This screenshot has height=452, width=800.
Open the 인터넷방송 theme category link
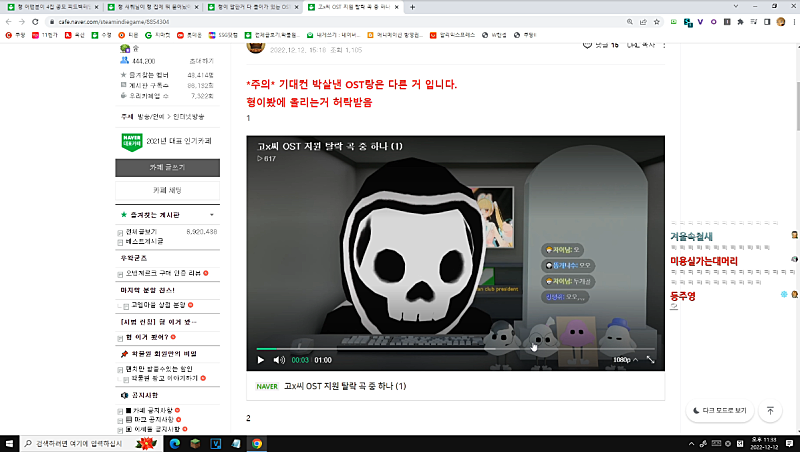(189, 117)
